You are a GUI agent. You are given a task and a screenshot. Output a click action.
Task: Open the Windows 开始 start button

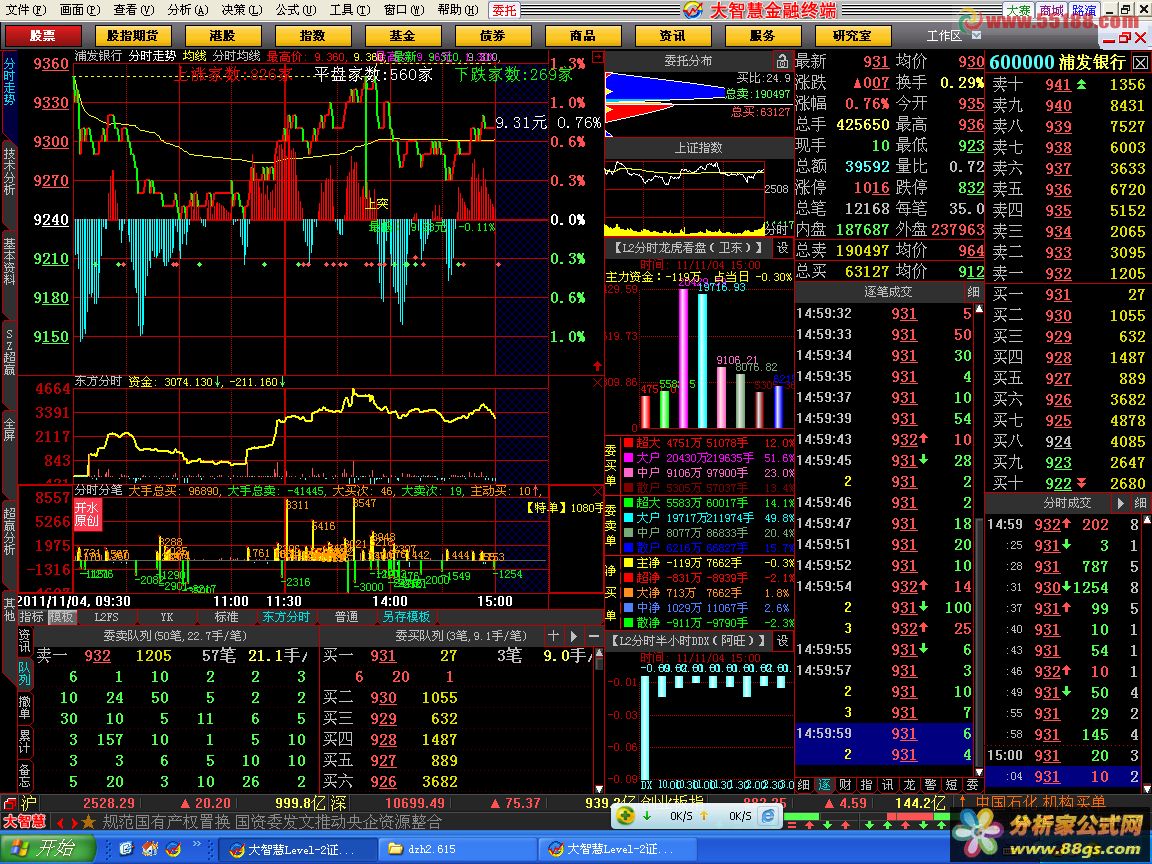[48, 849]
